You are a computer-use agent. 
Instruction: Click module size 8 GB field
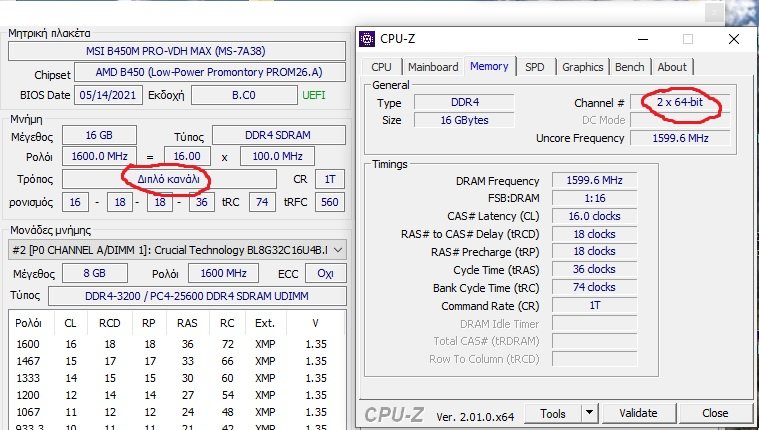coord(94,273)
